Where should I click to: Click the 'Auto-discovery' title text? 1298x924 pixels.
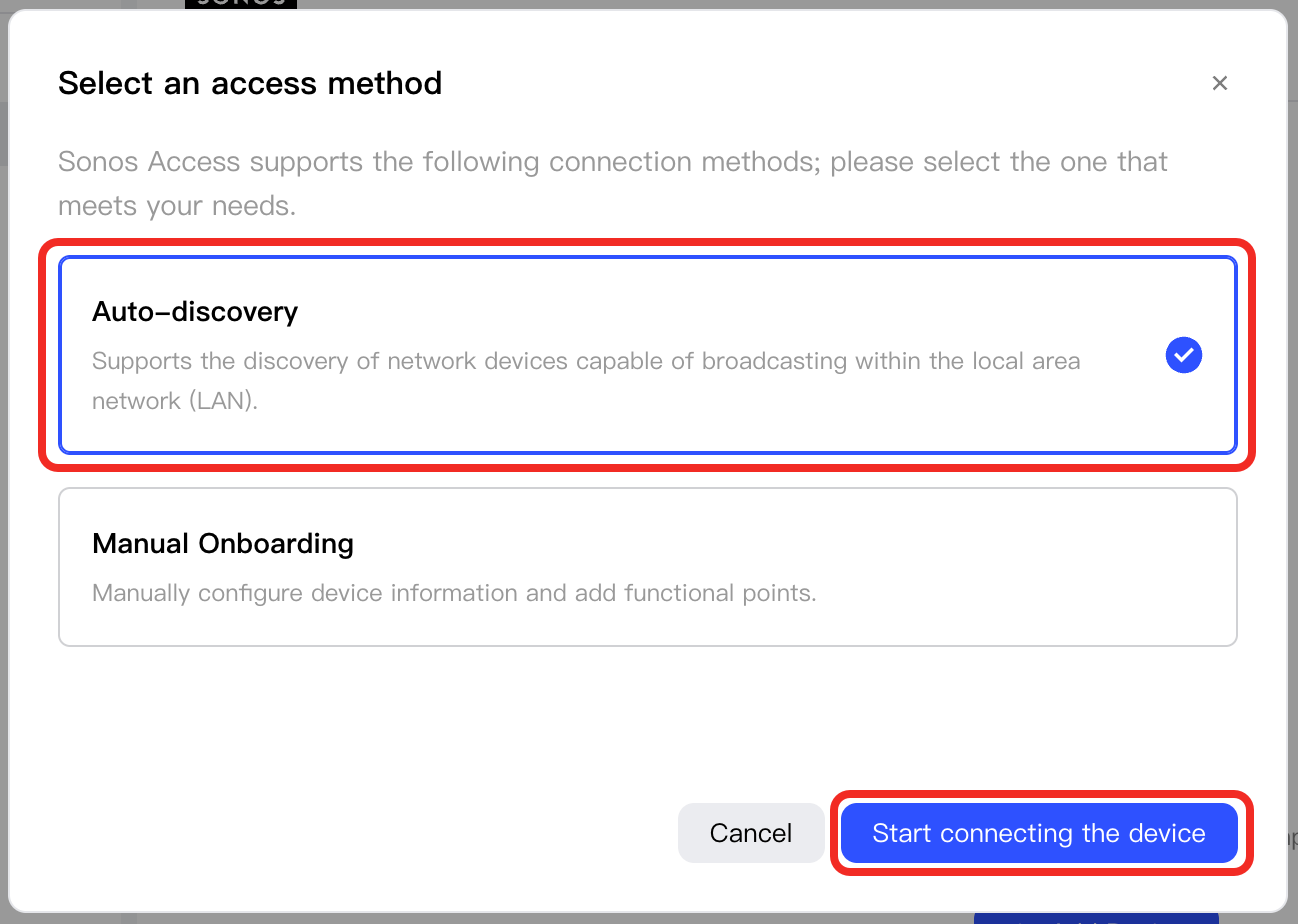tap(195, 312)
